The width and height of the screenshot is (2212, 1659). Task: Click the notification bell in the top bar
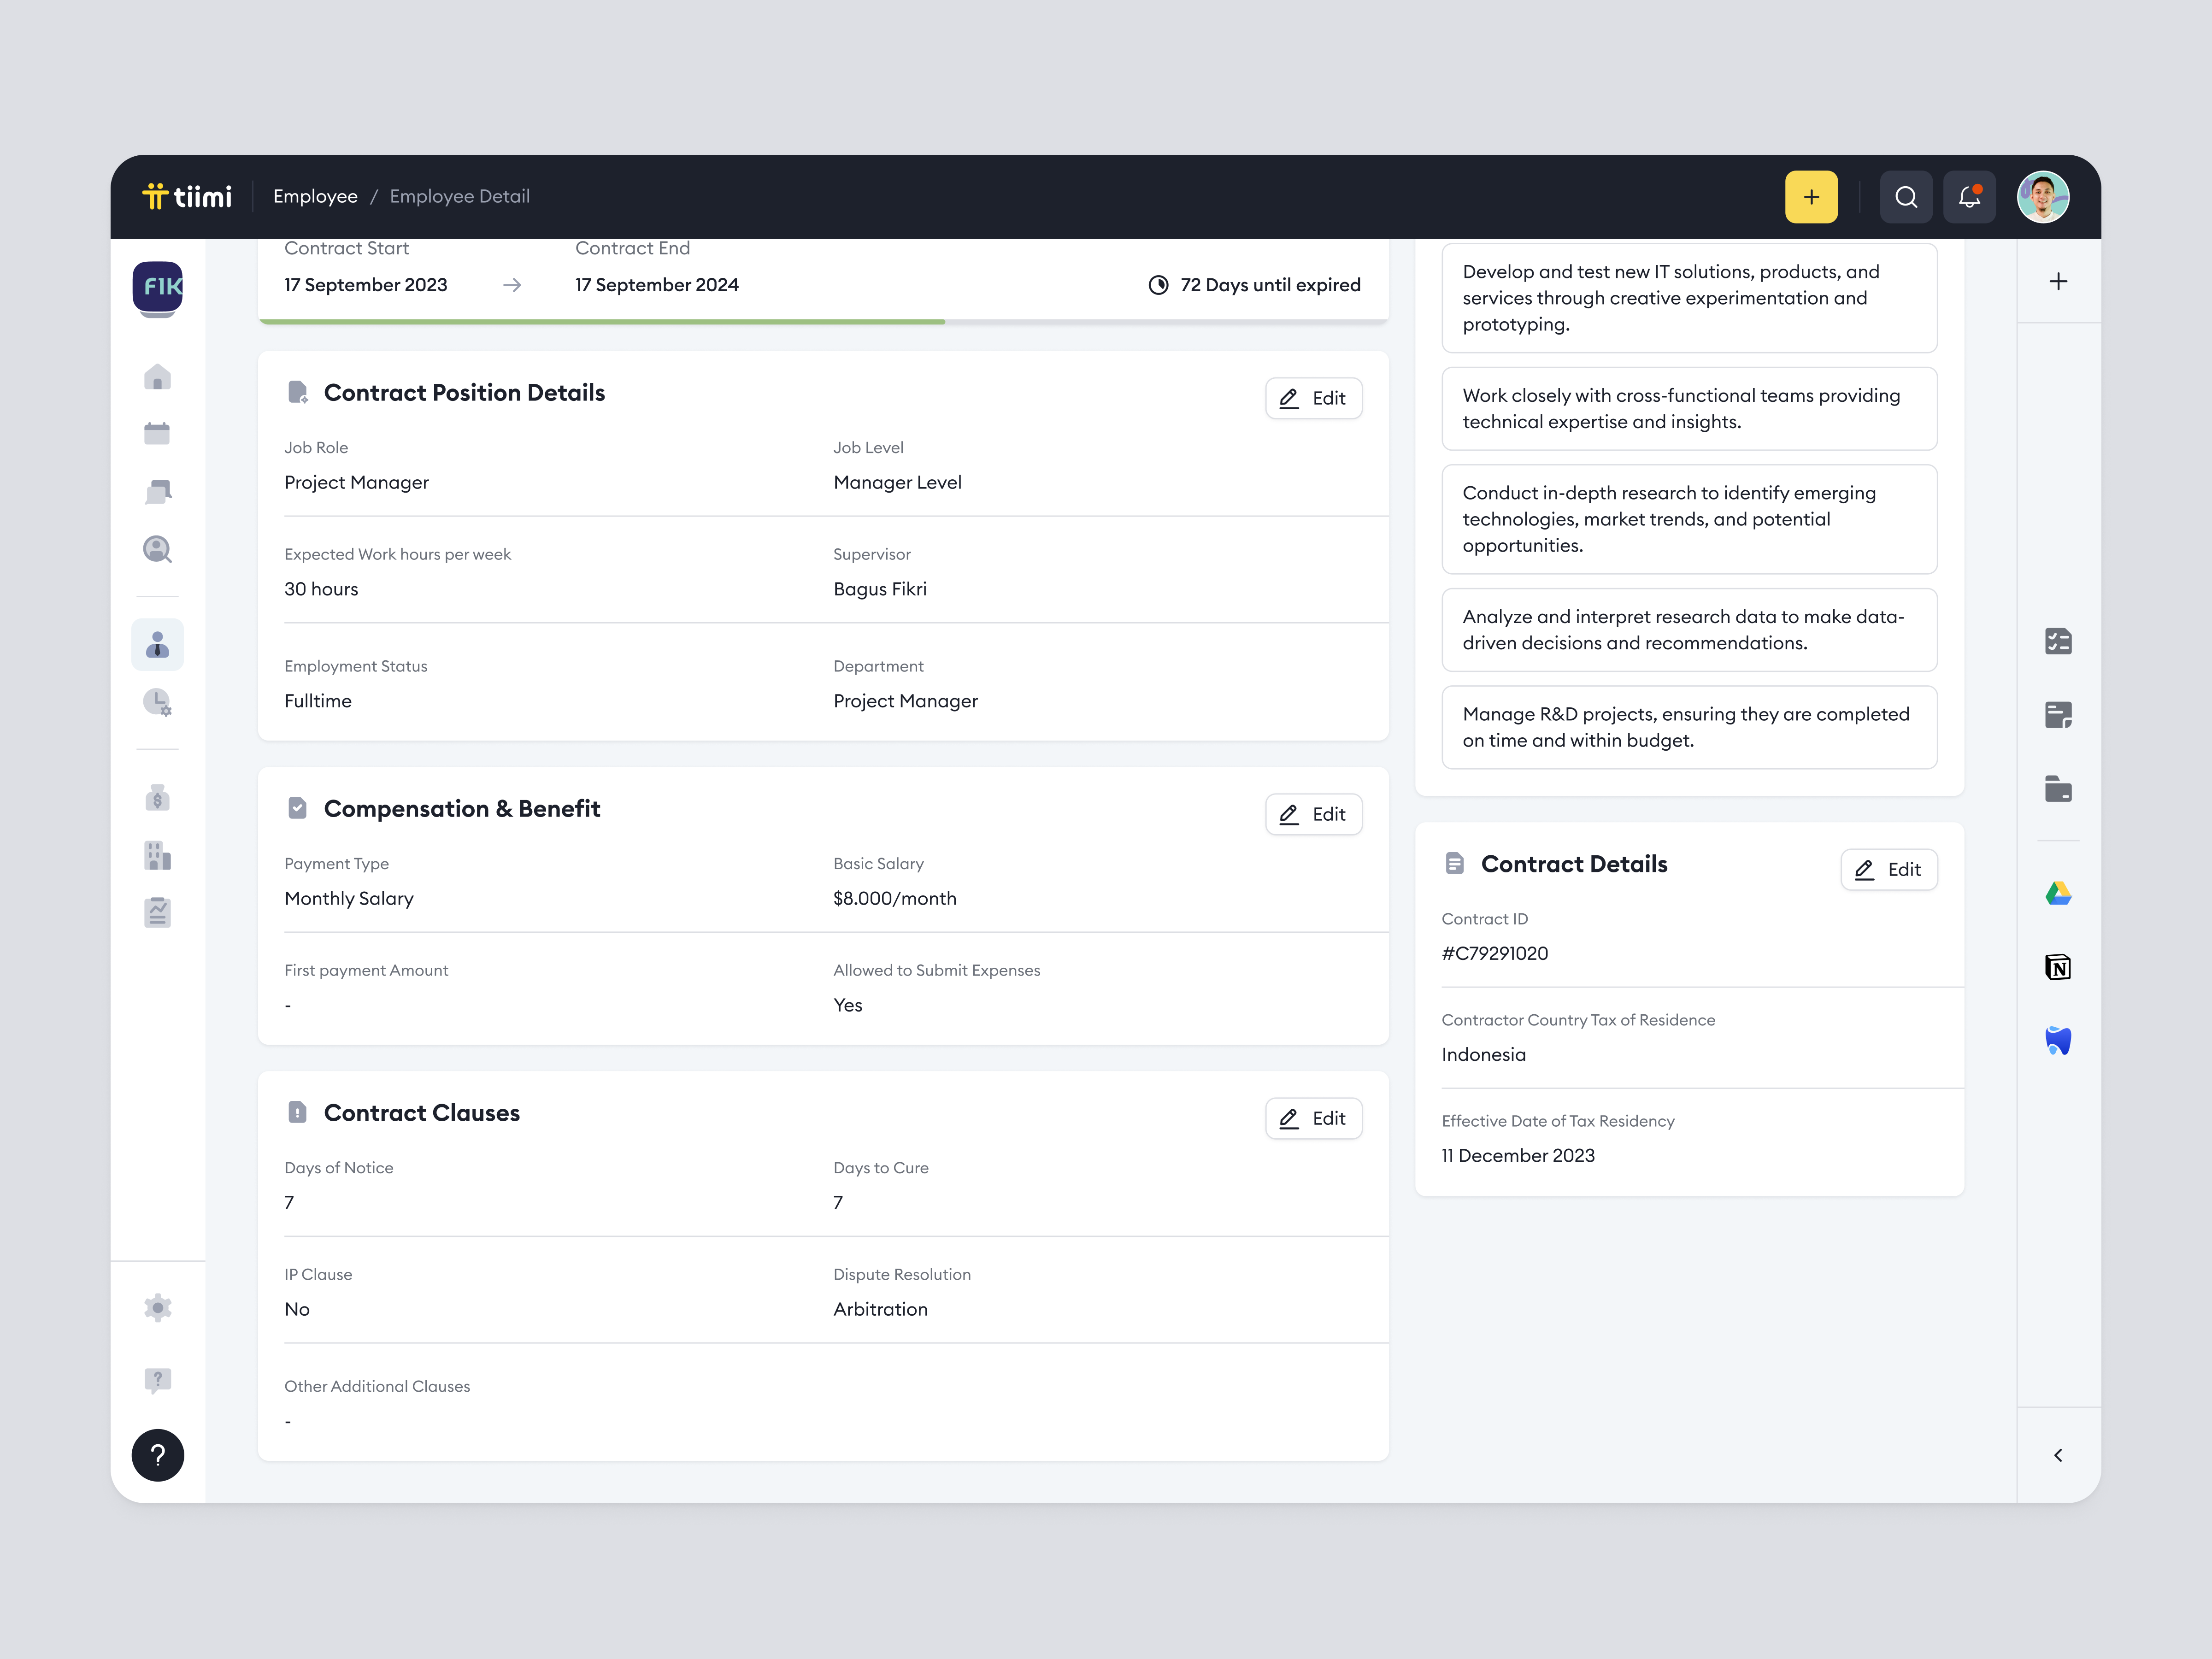point(1969,196)
